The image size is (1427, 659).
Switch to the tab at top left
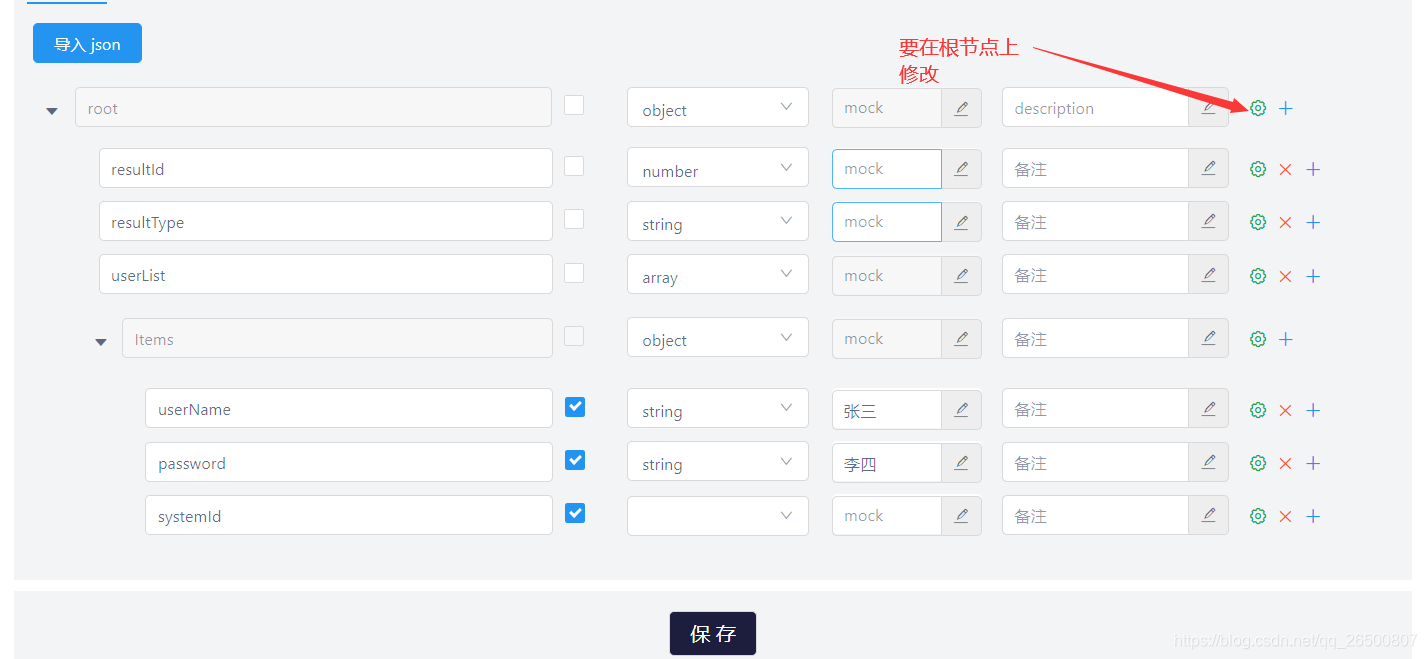coord(67,4)
